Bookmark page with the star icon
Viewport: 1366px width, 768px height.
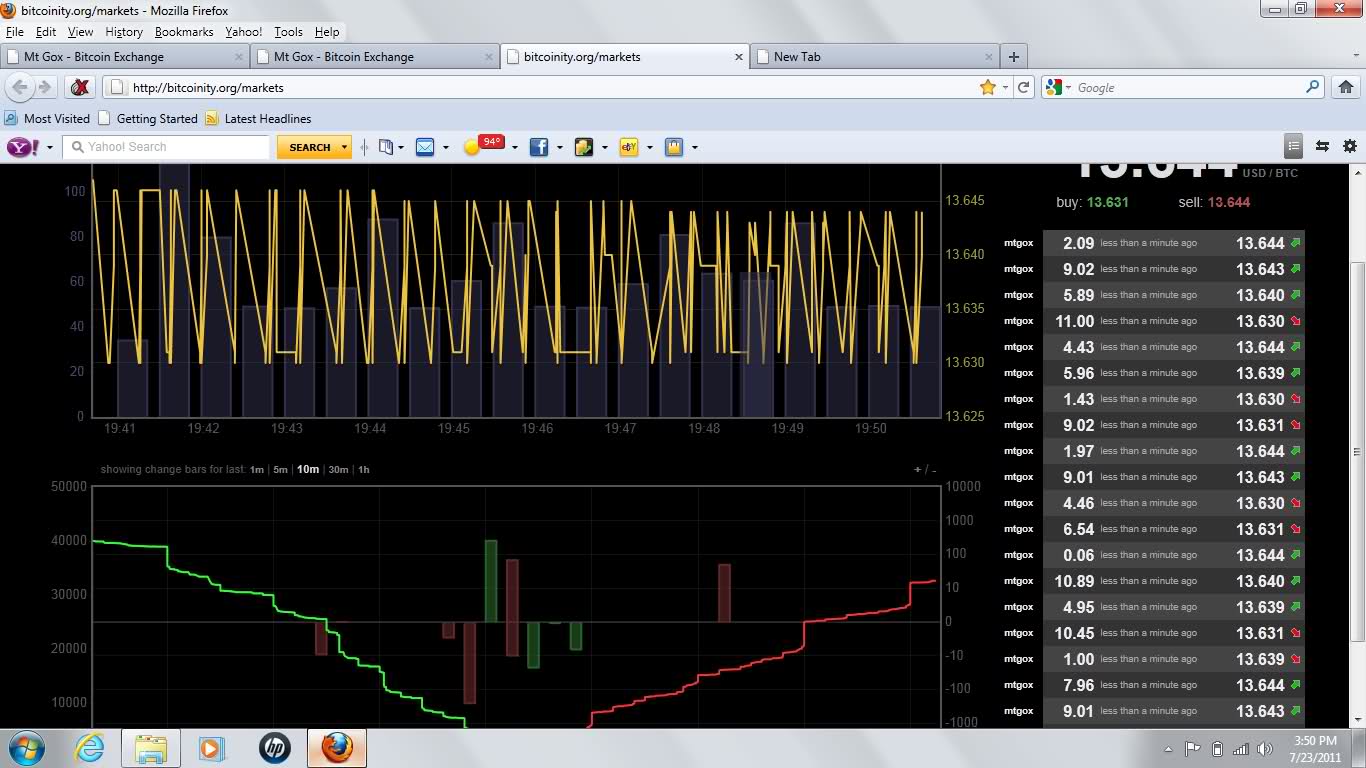988,88
